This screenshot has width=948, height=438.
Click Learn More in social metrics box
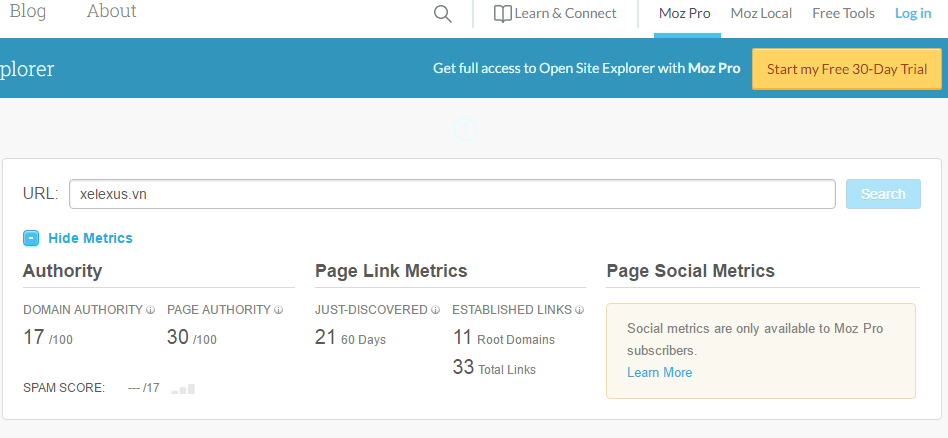click(x=660, y=373)
